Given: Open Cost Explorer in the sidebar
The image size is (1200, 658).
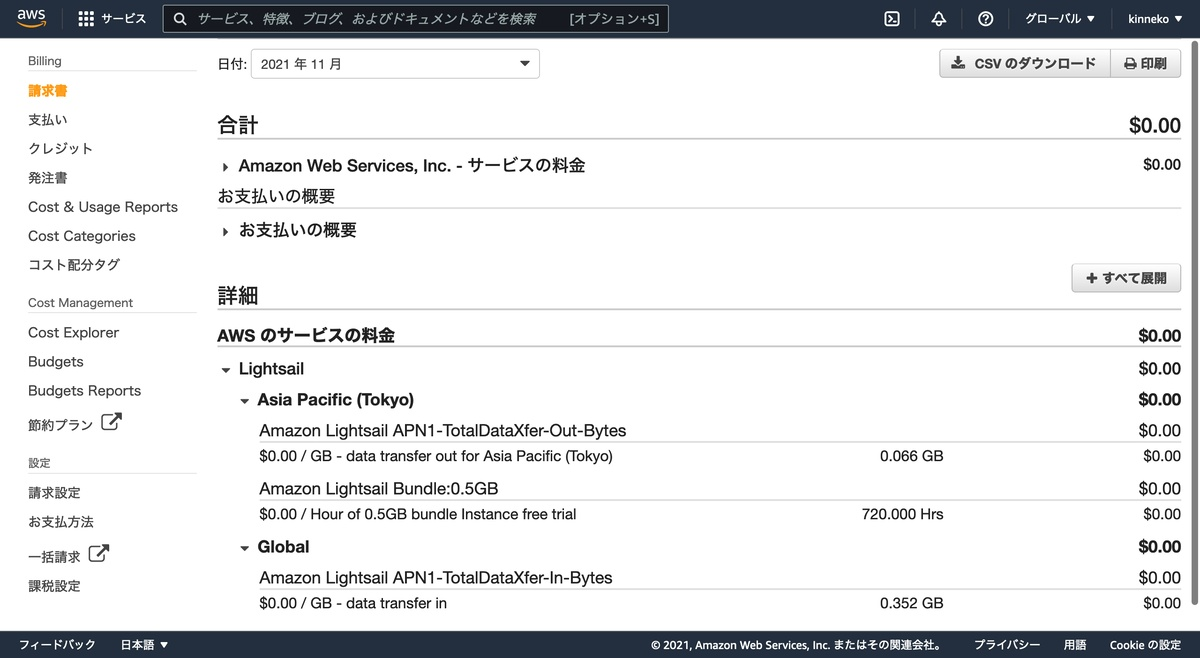Looking at the screenshot, I should (74, 333).
